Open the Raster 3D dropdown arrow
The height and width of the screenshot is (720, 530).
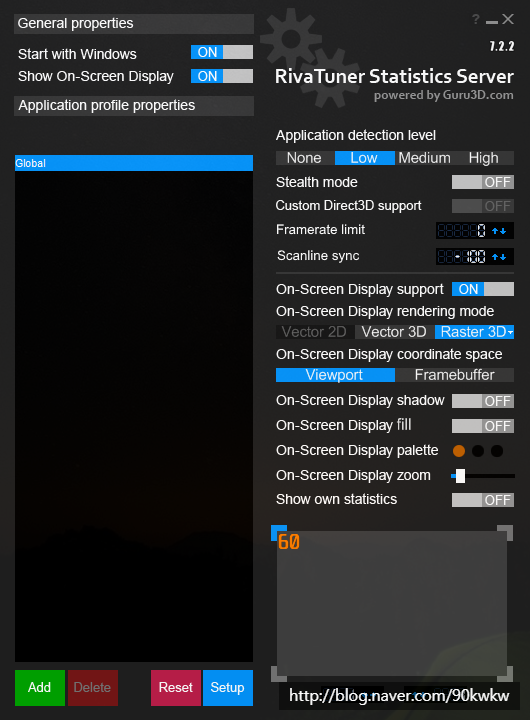(x=510, y=332)
